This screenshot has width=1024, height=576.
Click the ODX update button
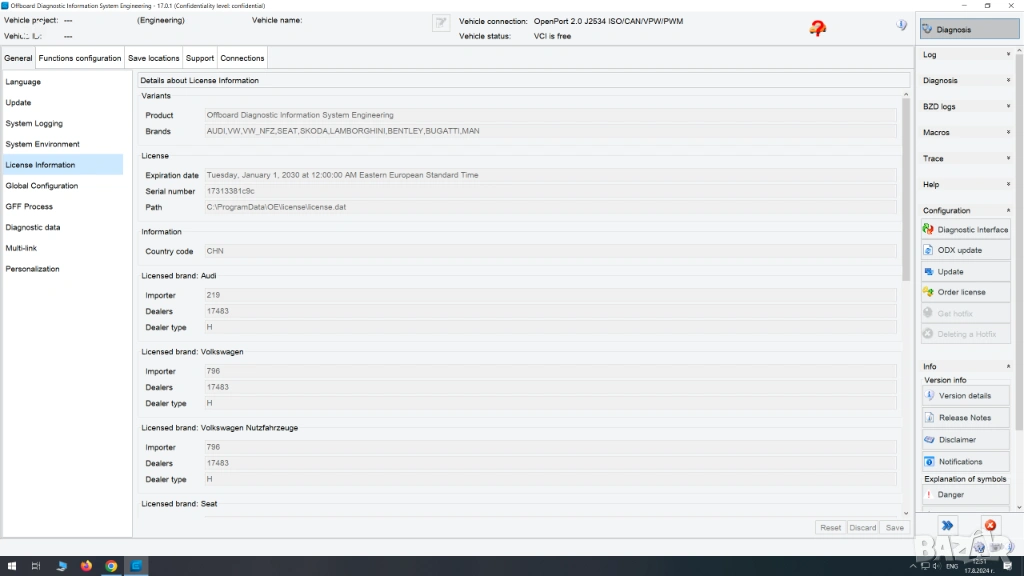tap(966, 251)
